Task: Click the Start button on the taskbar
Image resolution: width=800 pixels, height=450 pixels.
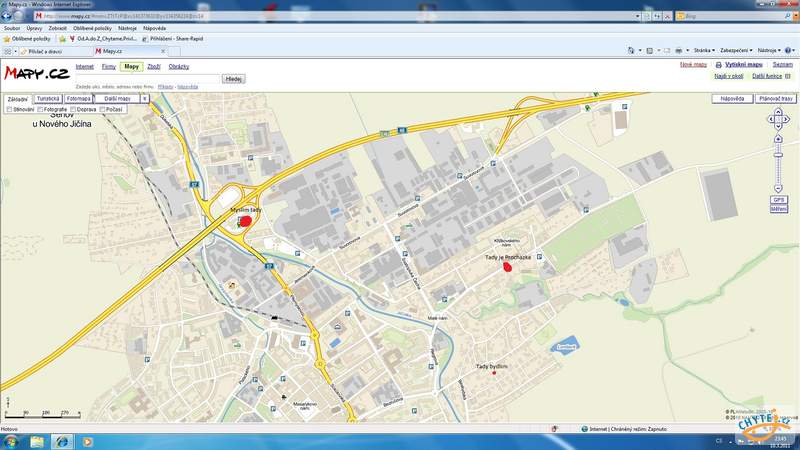Action: (x=10, y=441)
